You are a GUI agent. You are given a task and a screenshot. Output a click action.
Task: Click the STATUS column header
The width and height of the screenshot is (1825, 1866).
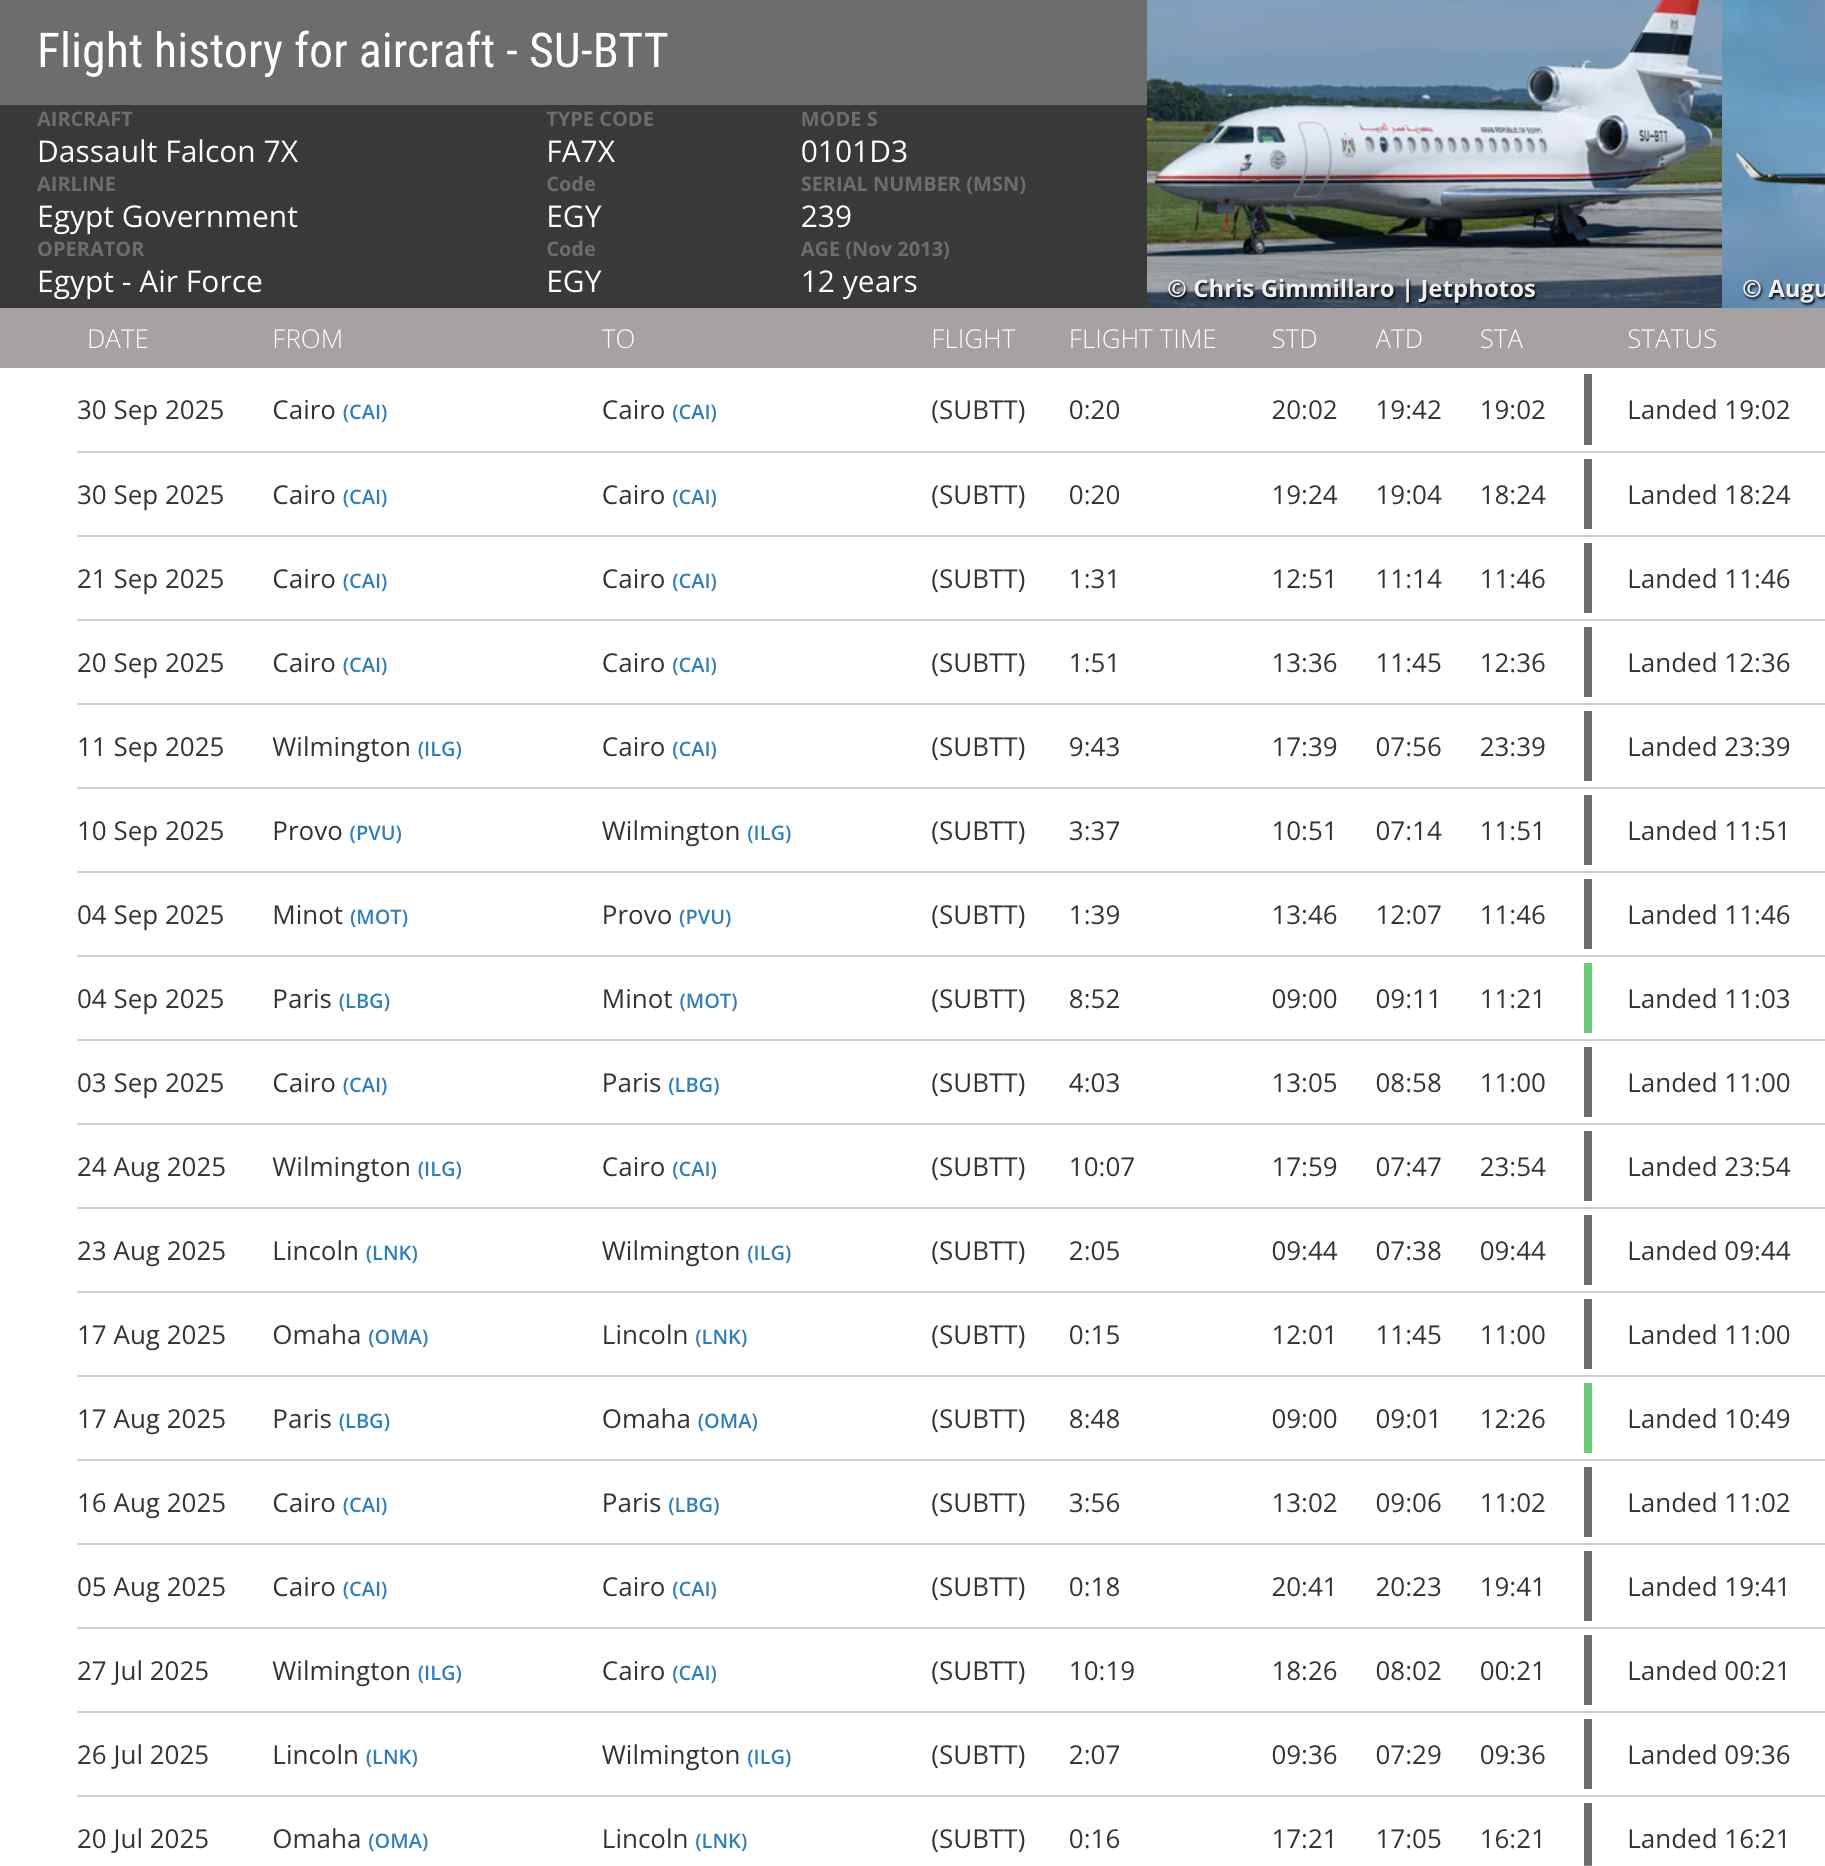coord(1671,339)
